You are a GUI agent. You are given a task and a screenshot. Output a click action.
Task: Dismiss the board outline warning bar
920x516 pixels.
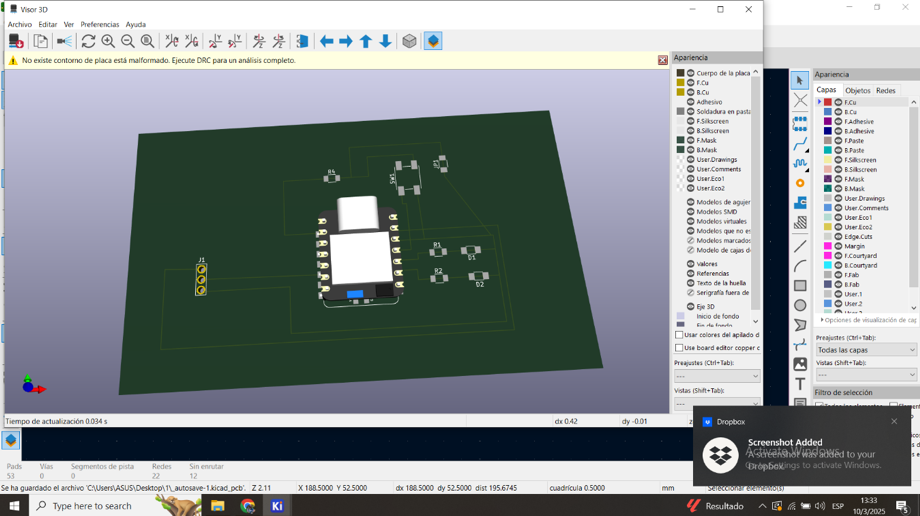(x=662, y=60)
